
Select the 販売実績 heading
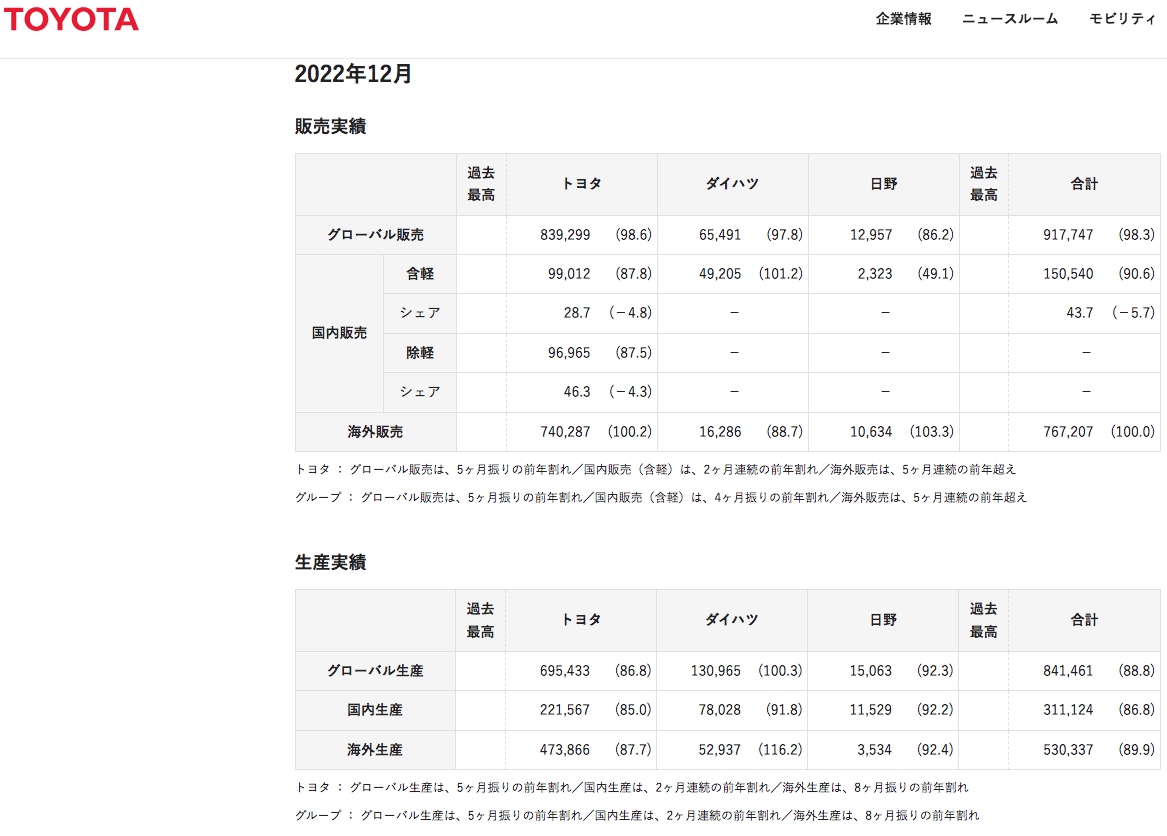pos(330,127)
